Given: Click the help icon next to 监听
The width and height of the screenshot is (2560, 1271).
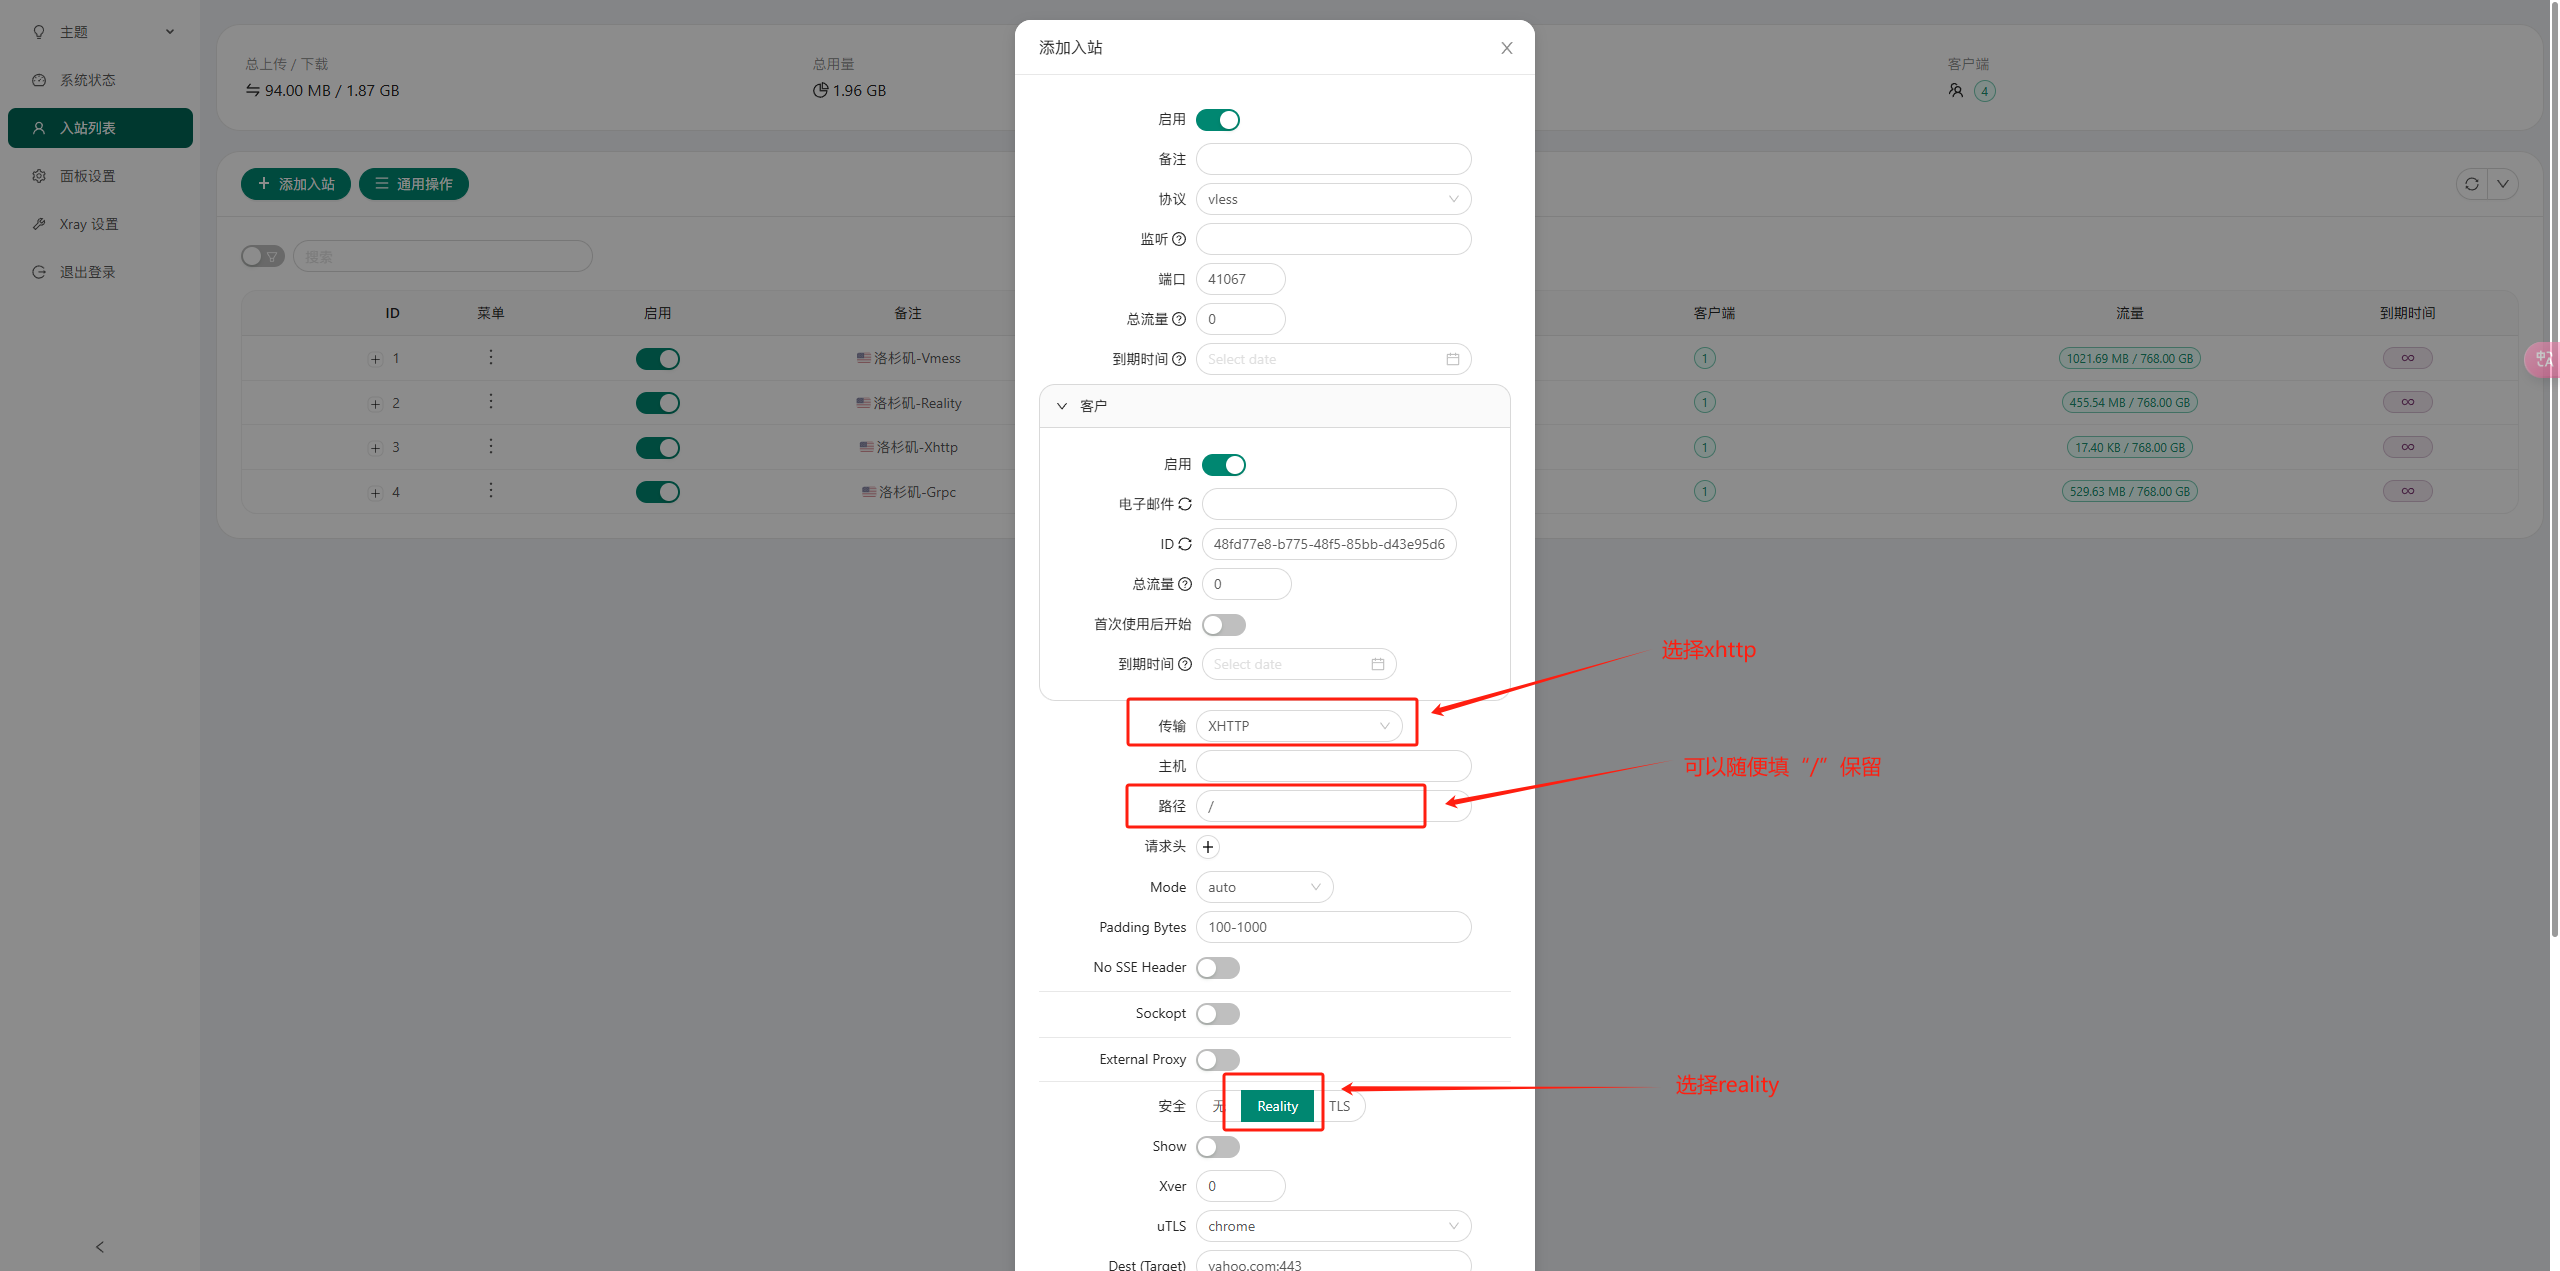Looking at the screenshot, I should 1179,239.
